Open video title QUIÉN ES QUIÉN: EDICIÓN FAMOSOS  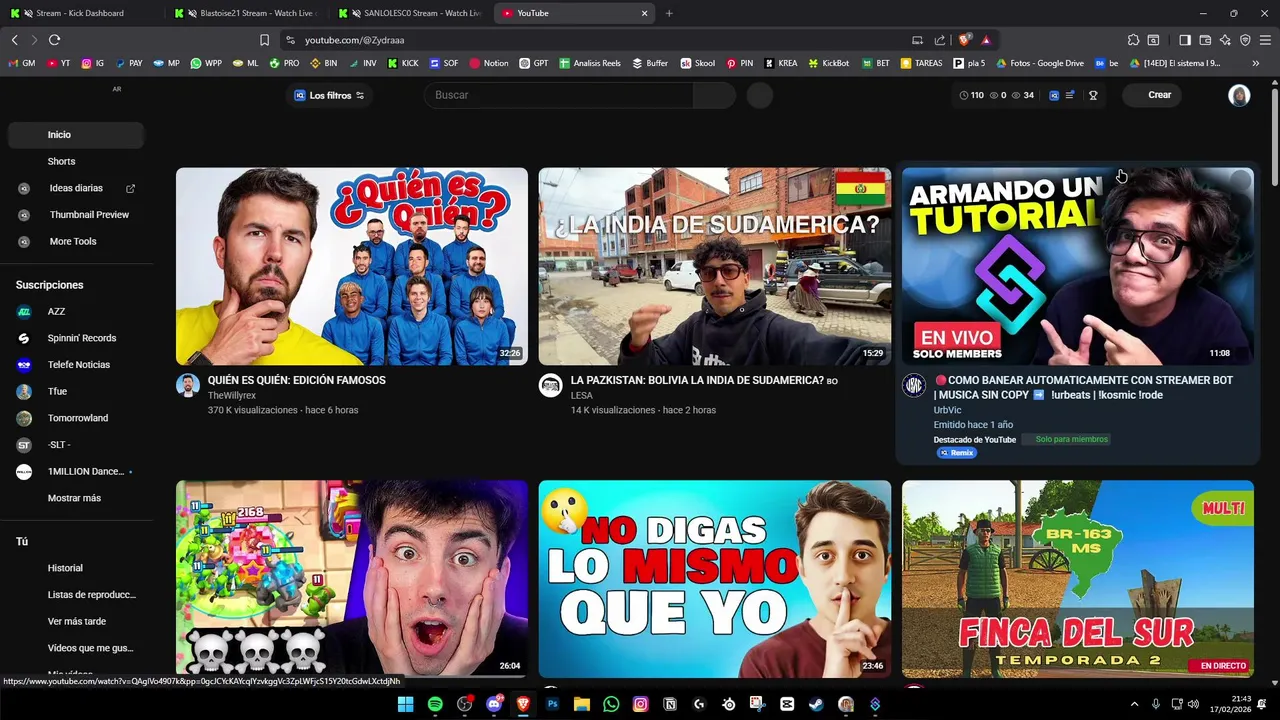click(x=297, y=380)
